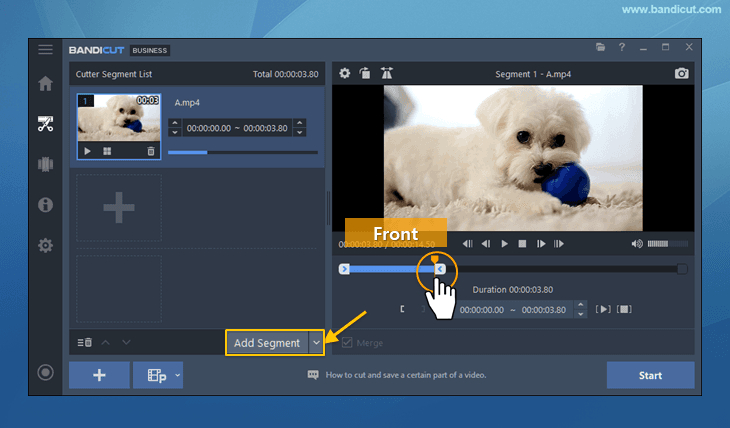Click the segment start handle on the timeline

(344, 269)
